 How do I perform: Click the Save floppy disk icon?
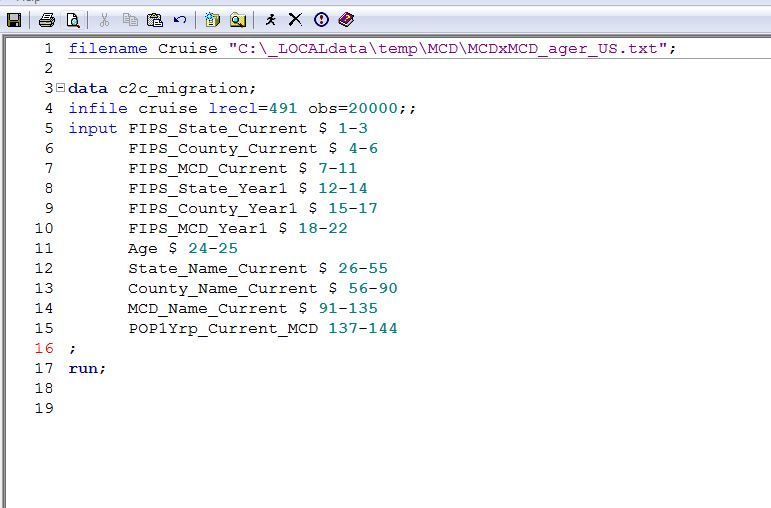pos(14,20)
